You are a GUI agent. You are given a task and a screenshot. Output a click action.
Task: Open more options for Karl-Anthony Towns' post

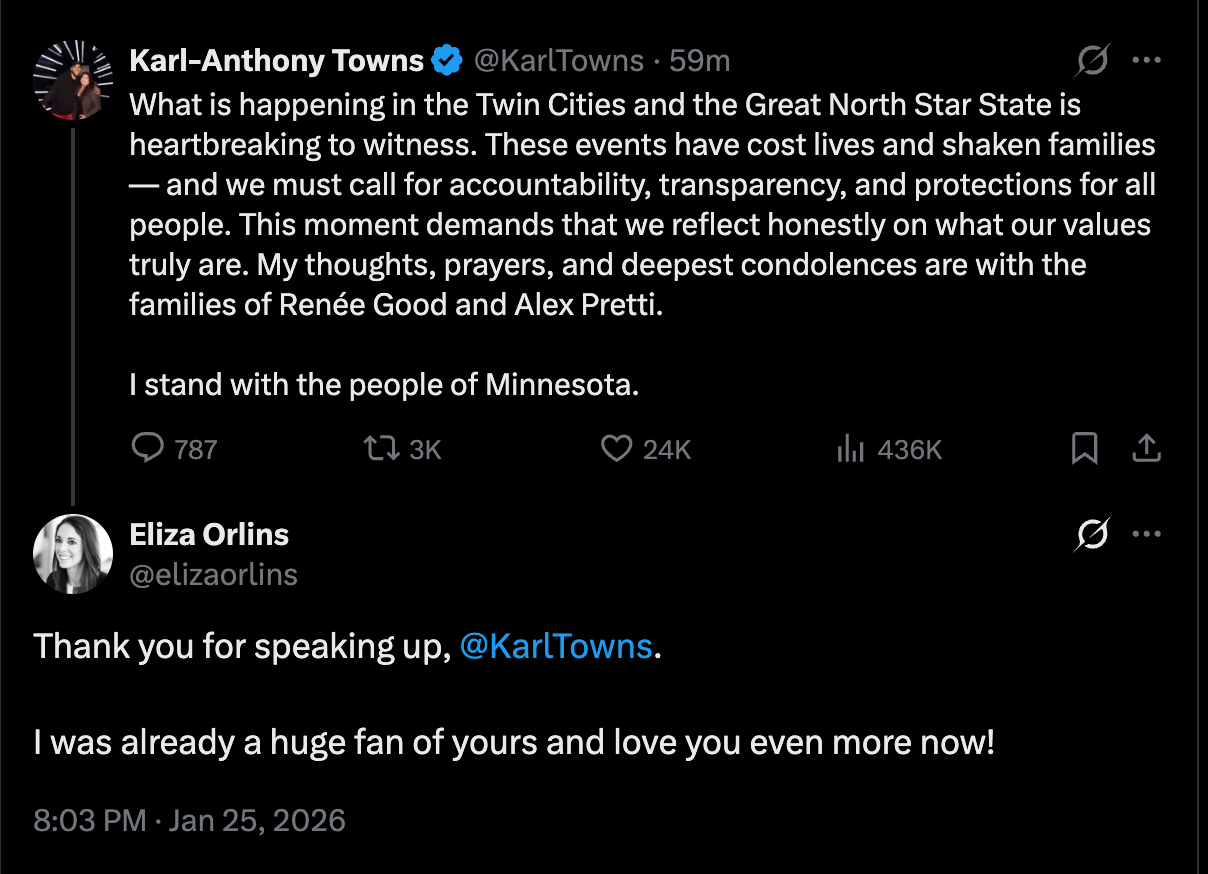tap(1146, 60)
